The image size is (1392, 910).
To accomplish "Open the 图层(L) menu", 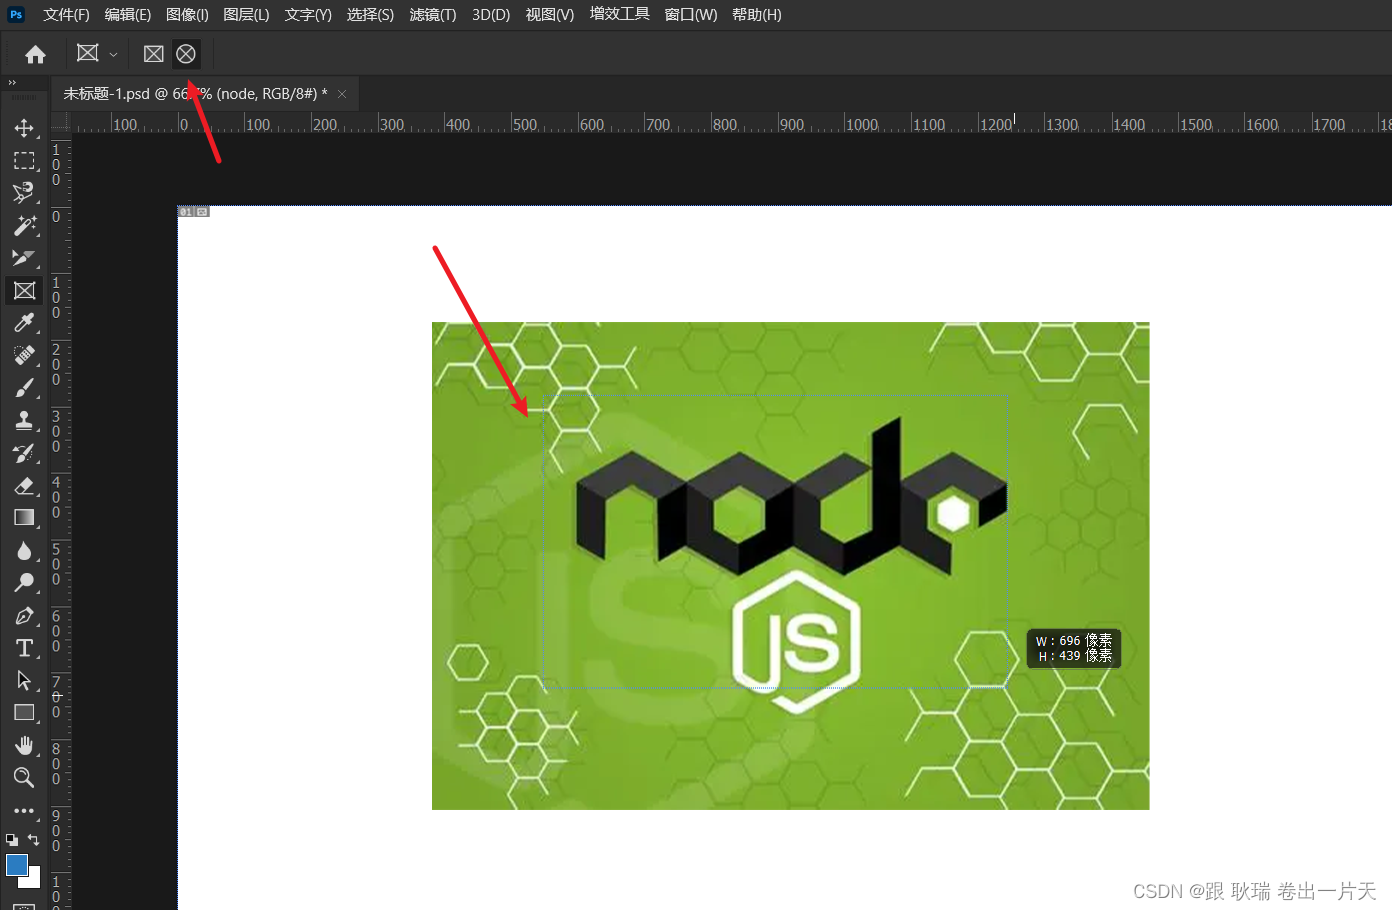I will [246, 15].
